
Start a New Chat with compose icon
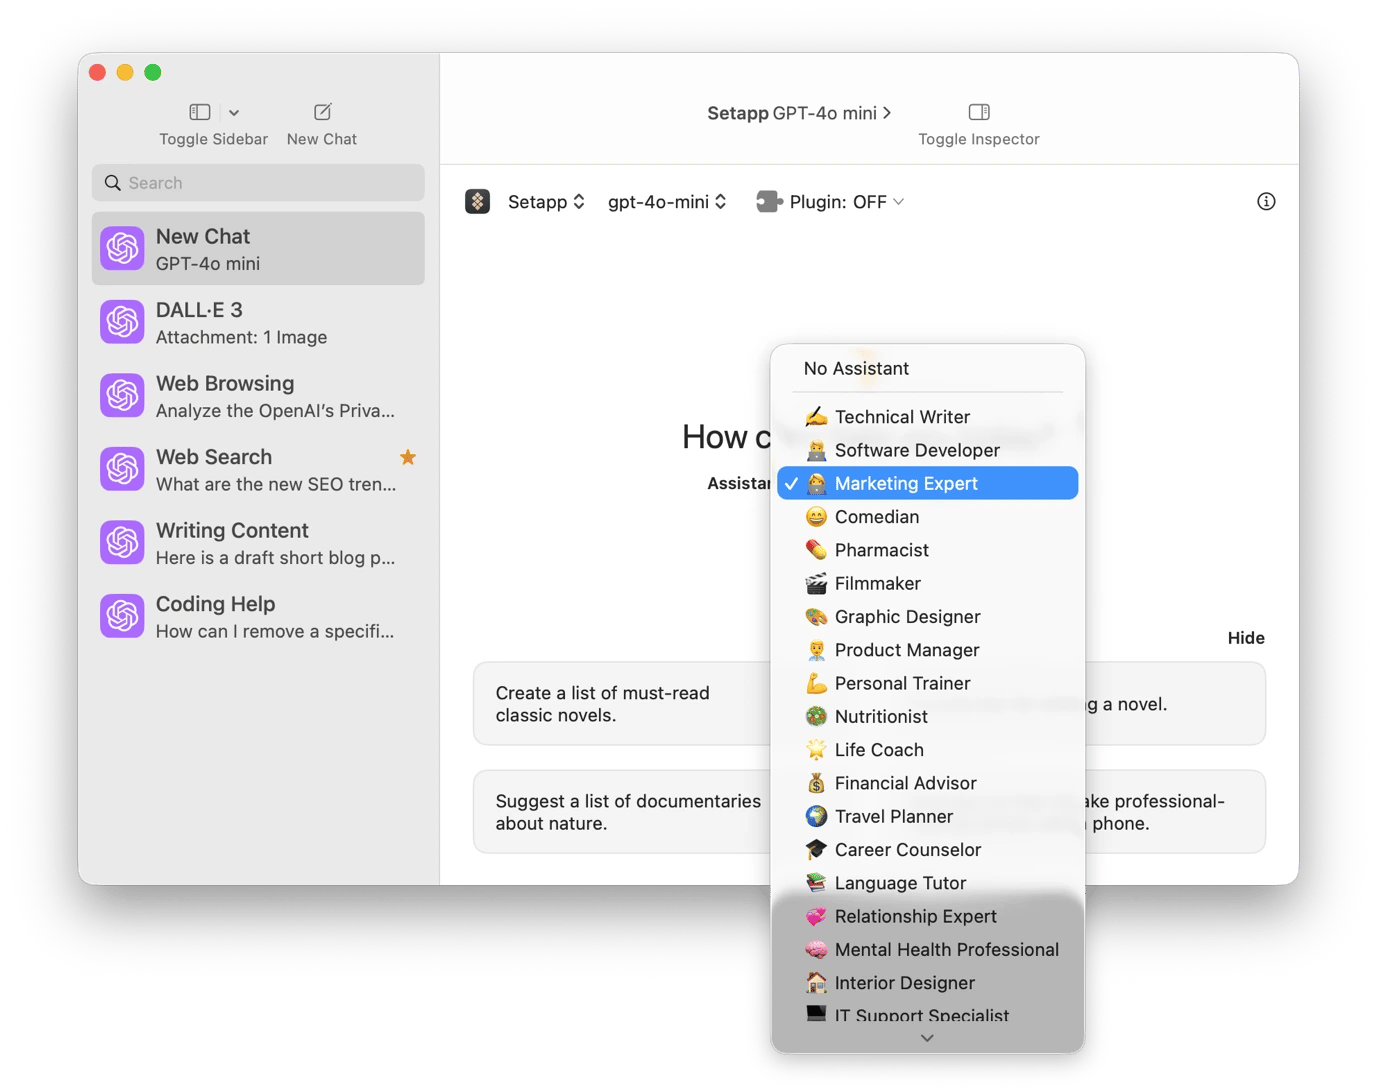tap(322, 112)
